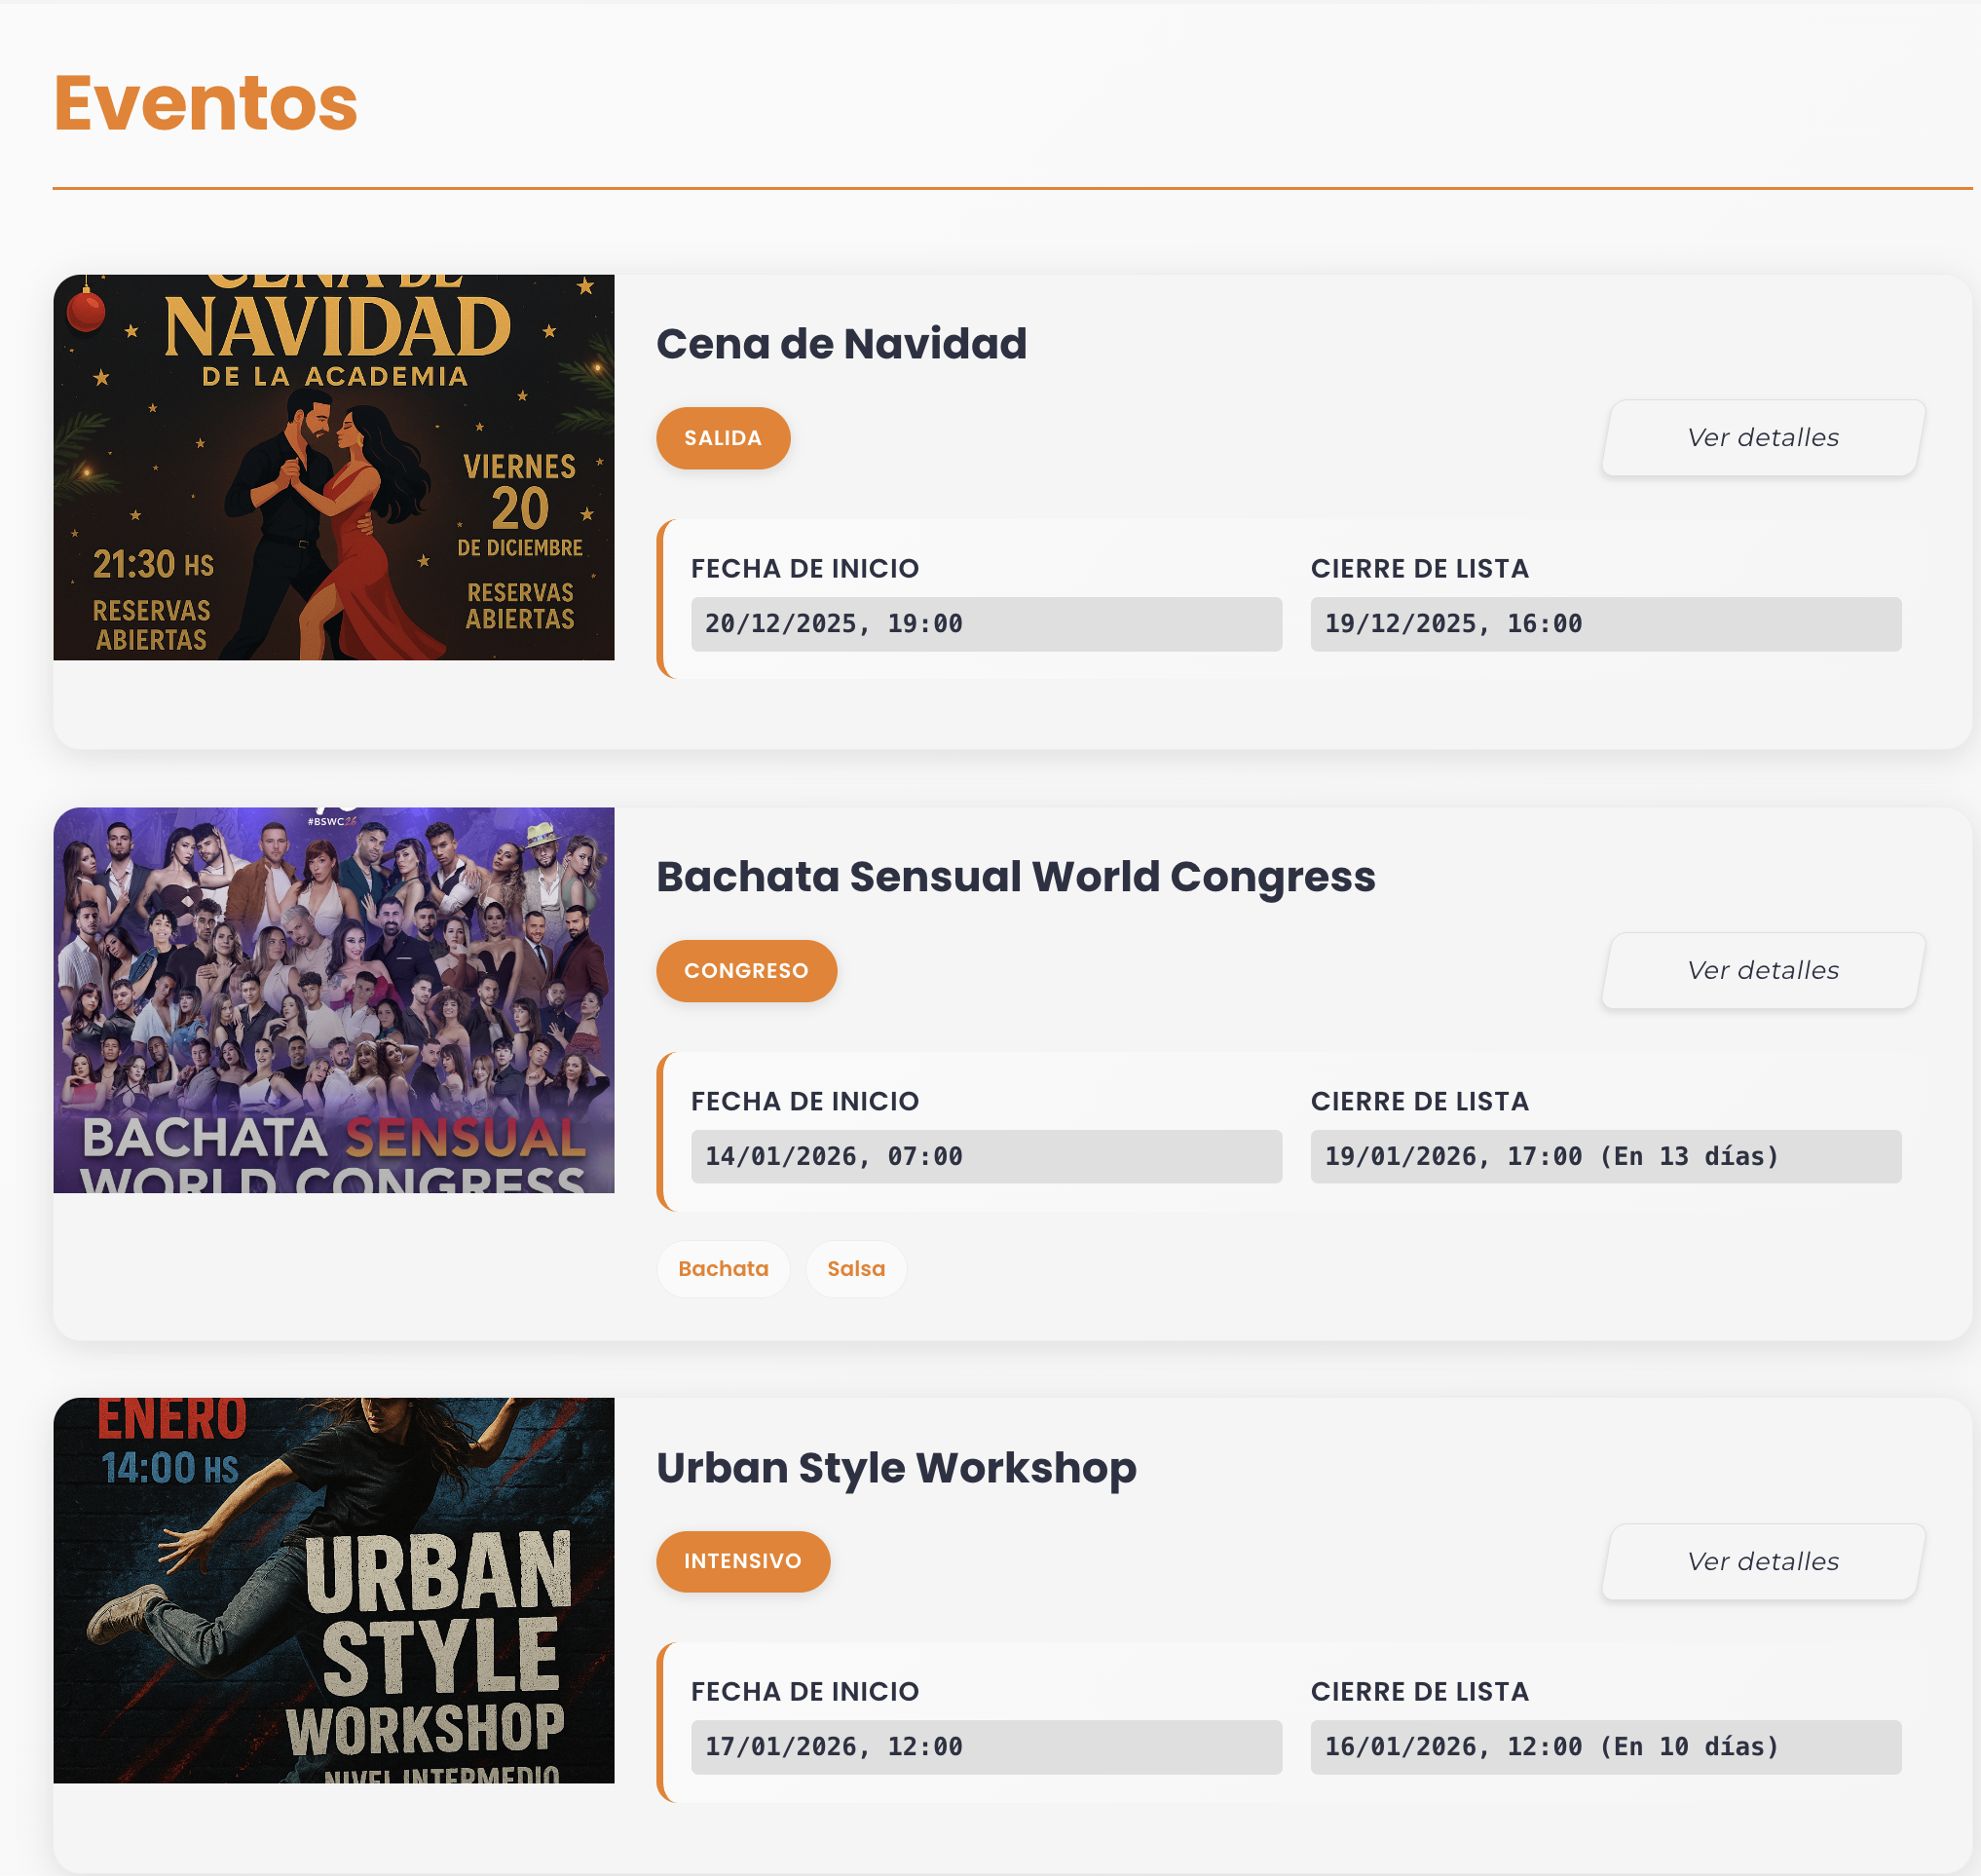Click the Urban Style Workshop title
Image resolution: width=1981 pixels, height=1876 pixels.
tap(895, 1468)
